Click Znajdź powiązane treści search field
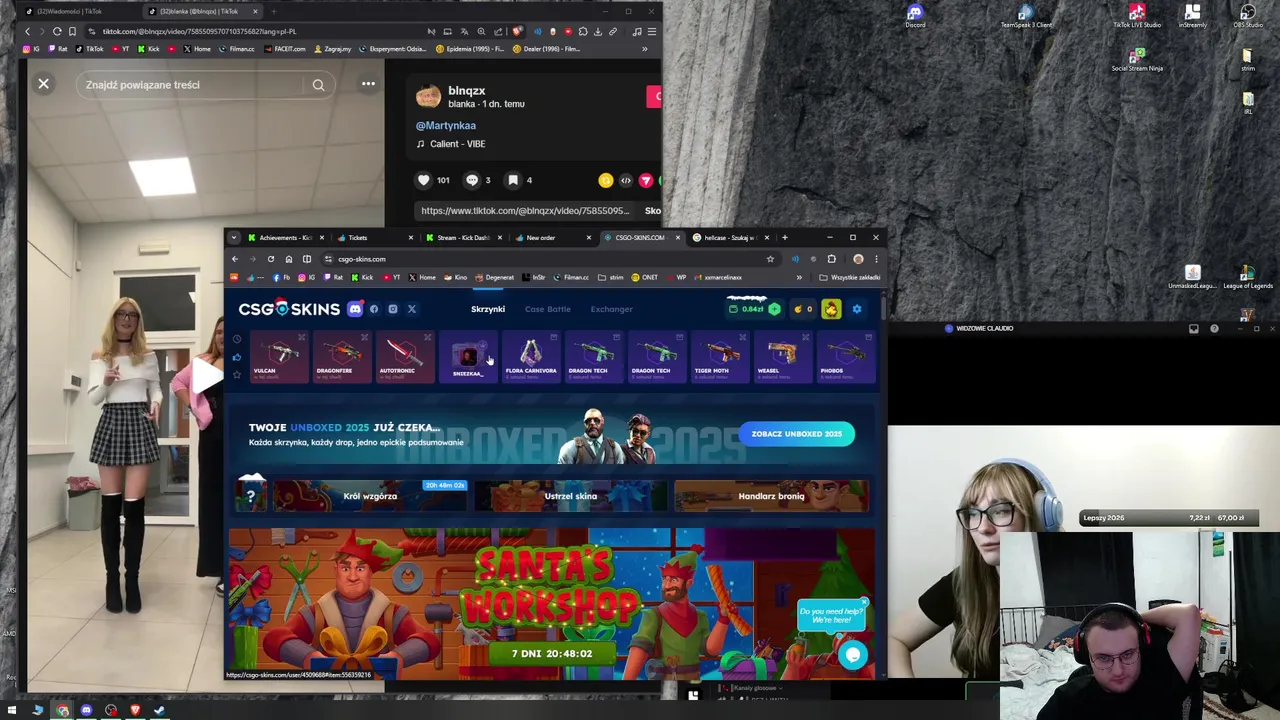 click(205, 85)
